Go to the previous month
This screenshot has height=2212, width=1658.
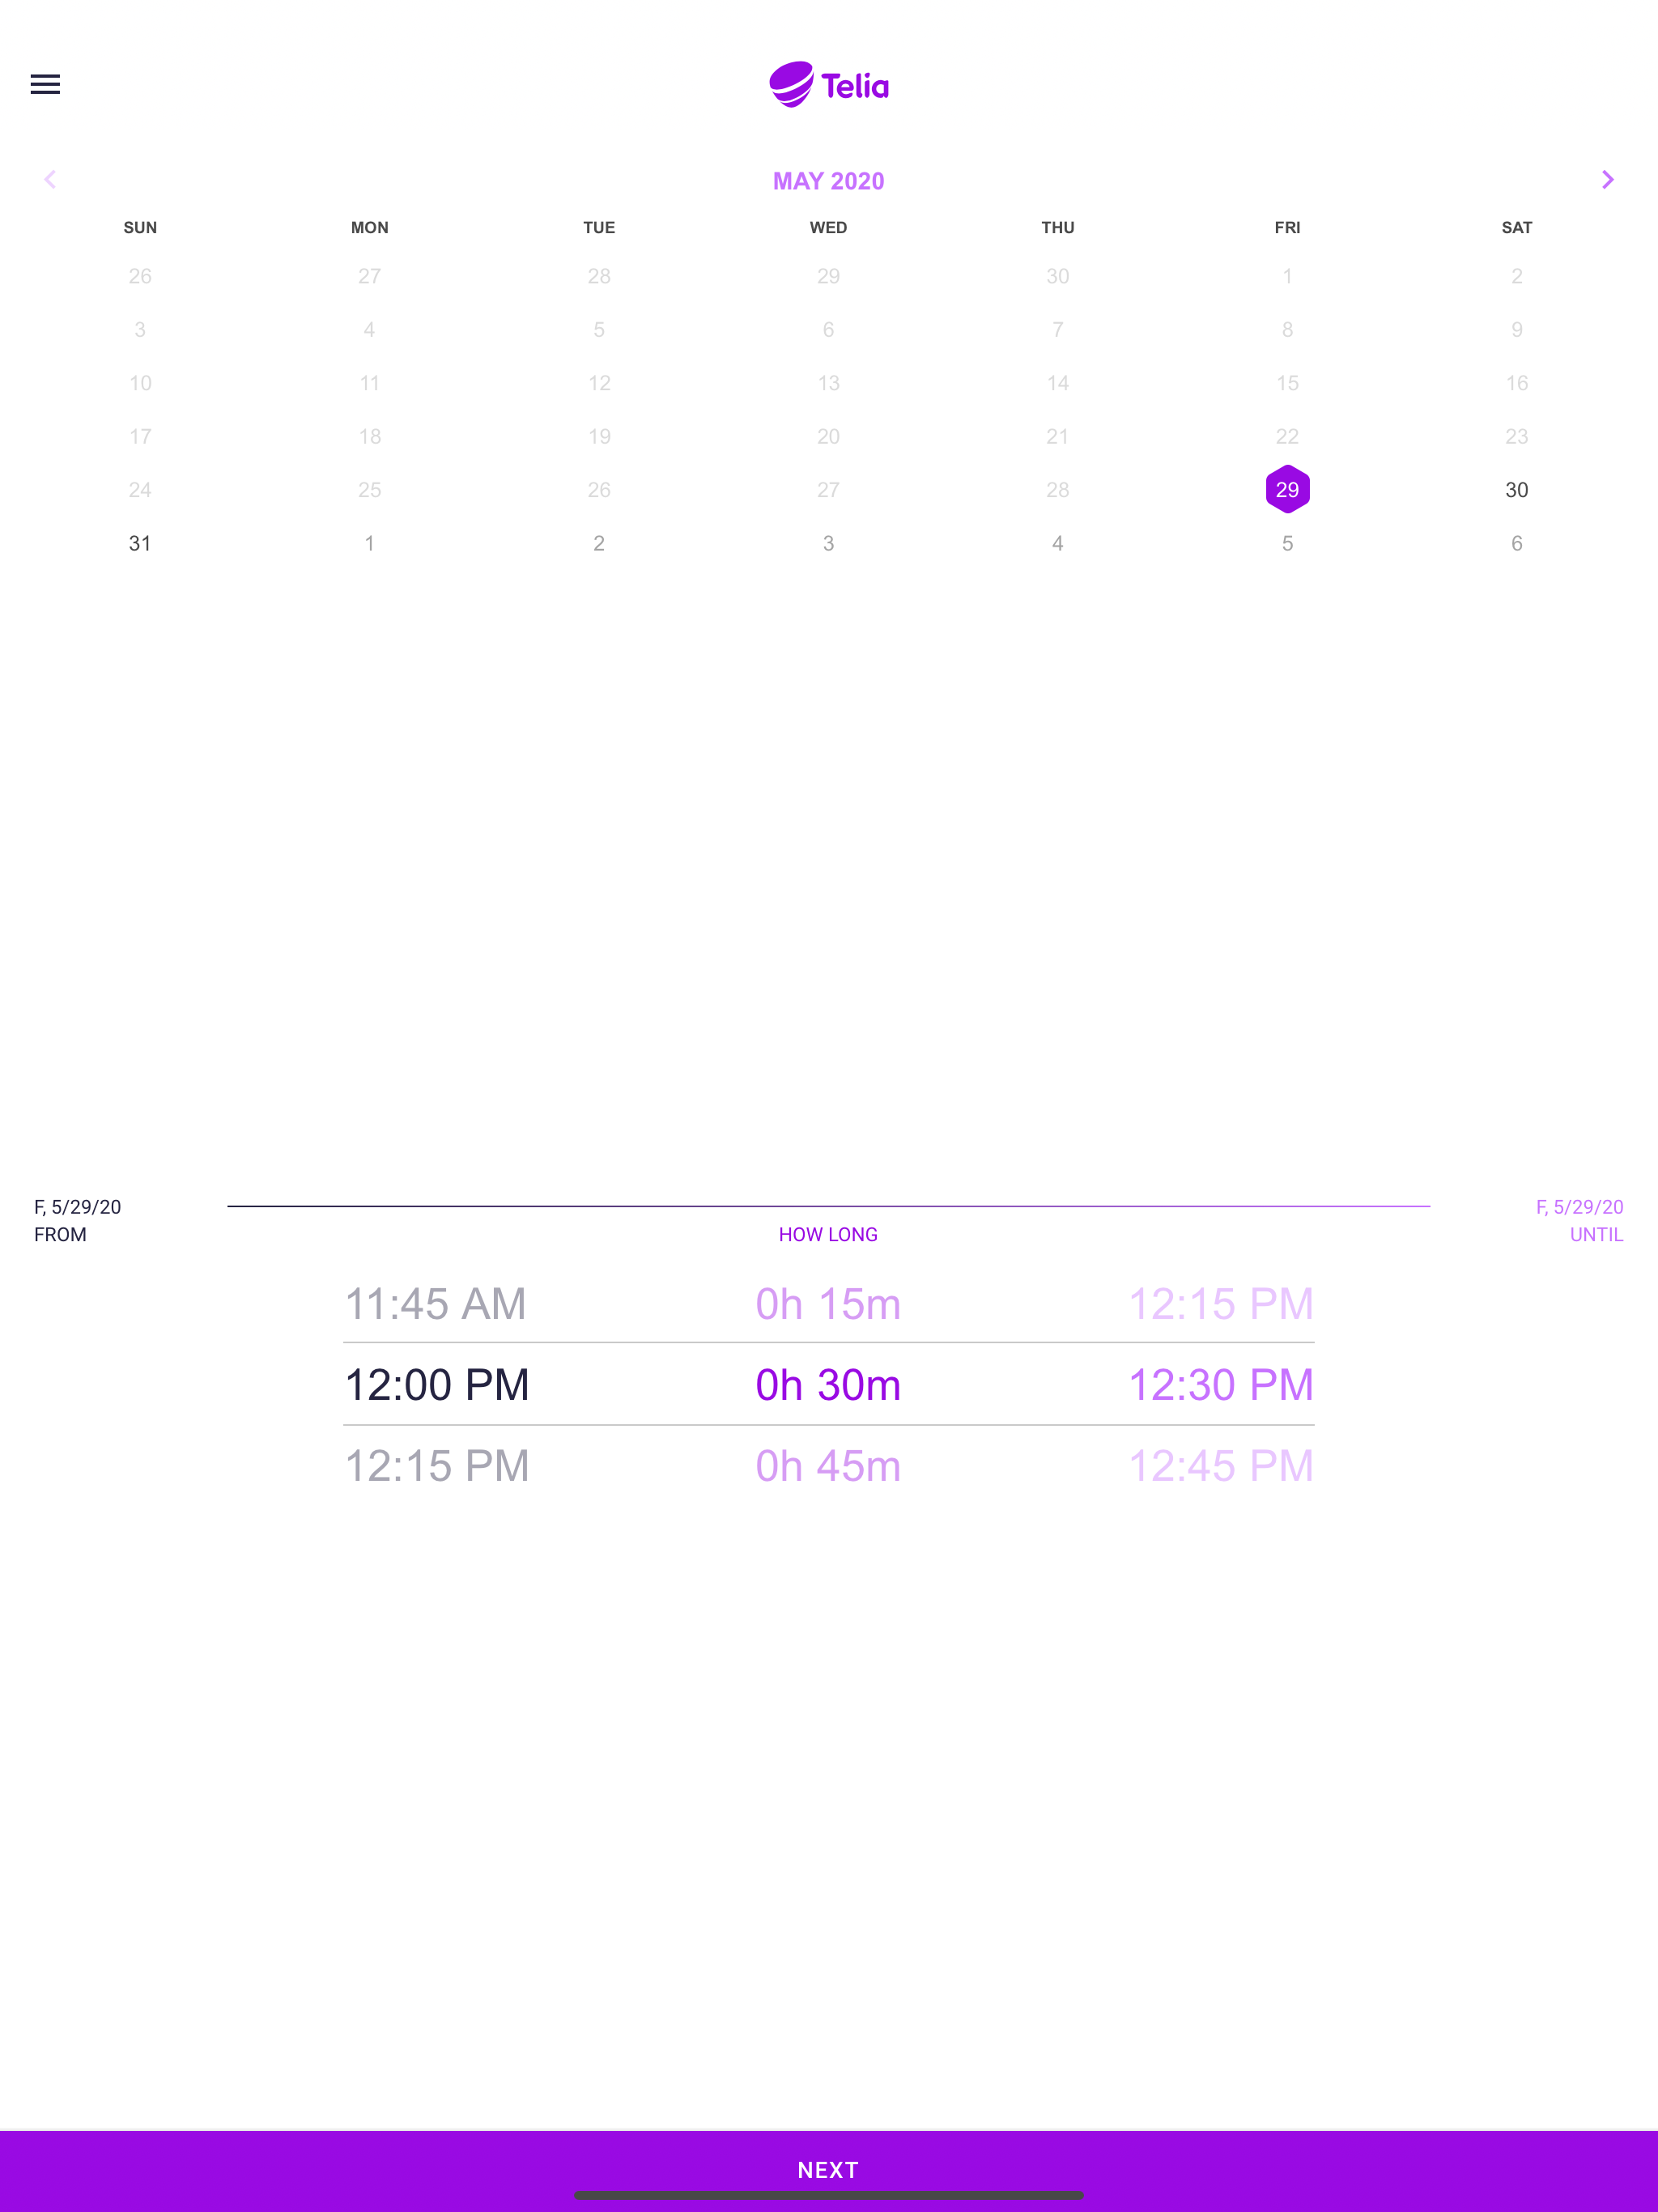(50, 180)
